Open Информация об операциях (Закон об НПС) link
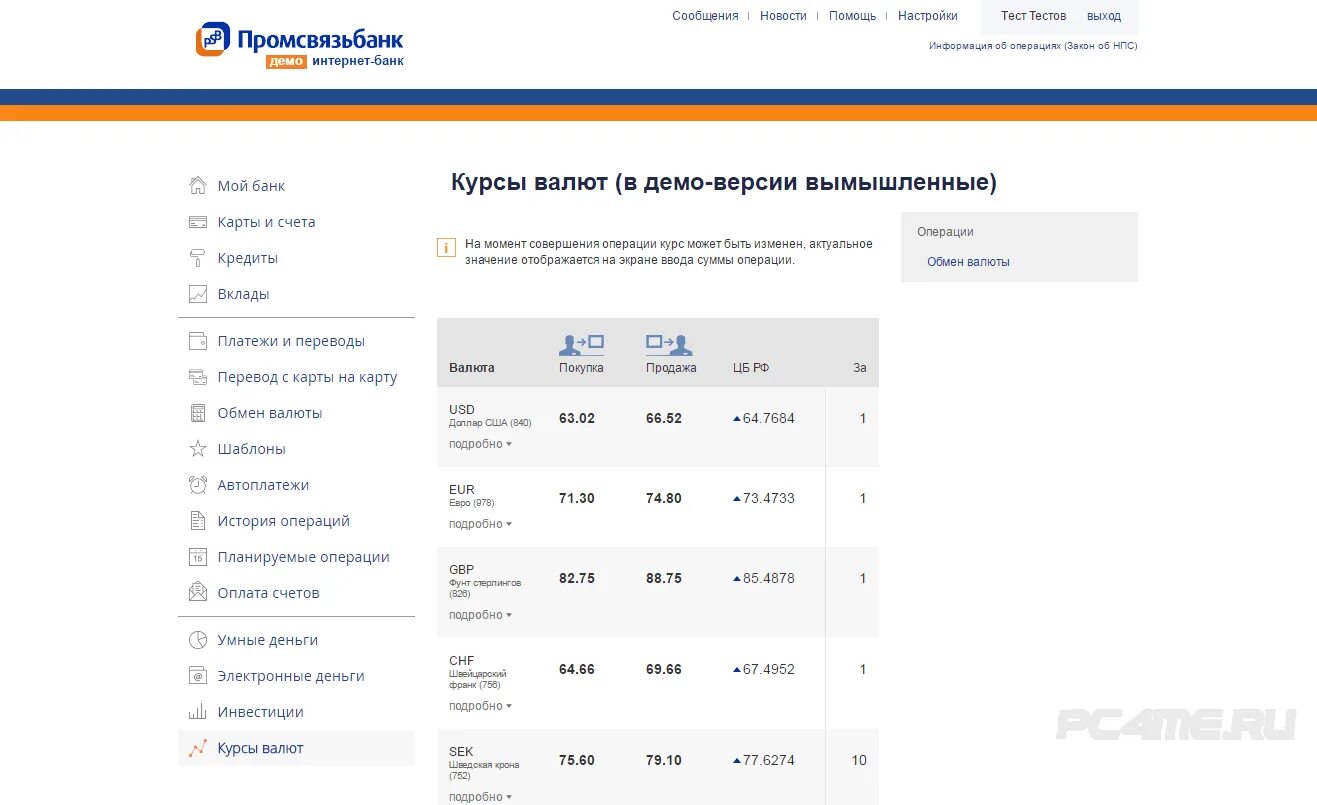The width and height of the screenshot is (1317, 805). click(1033, 46)
